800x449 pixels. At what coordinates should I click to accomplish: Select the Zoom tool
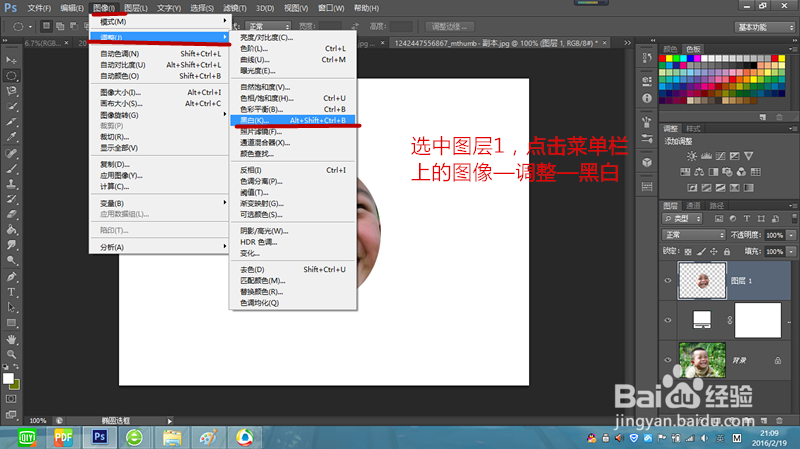tap(11, 354)
